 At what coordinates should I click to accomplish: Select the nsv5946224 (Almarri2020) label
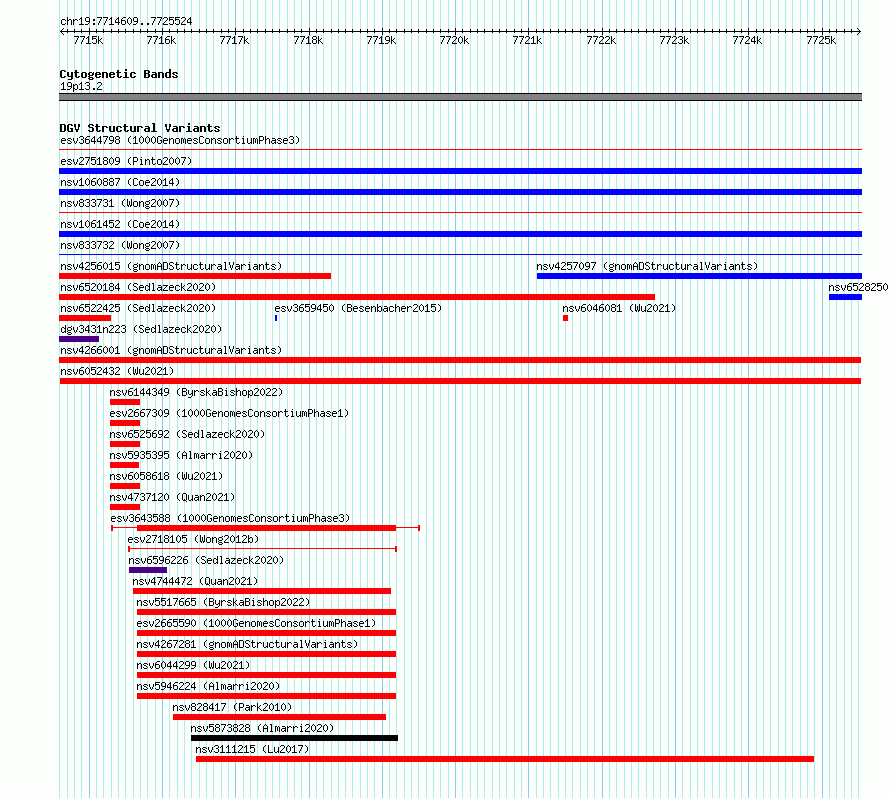pyautogui.click(x=208, y=686)
